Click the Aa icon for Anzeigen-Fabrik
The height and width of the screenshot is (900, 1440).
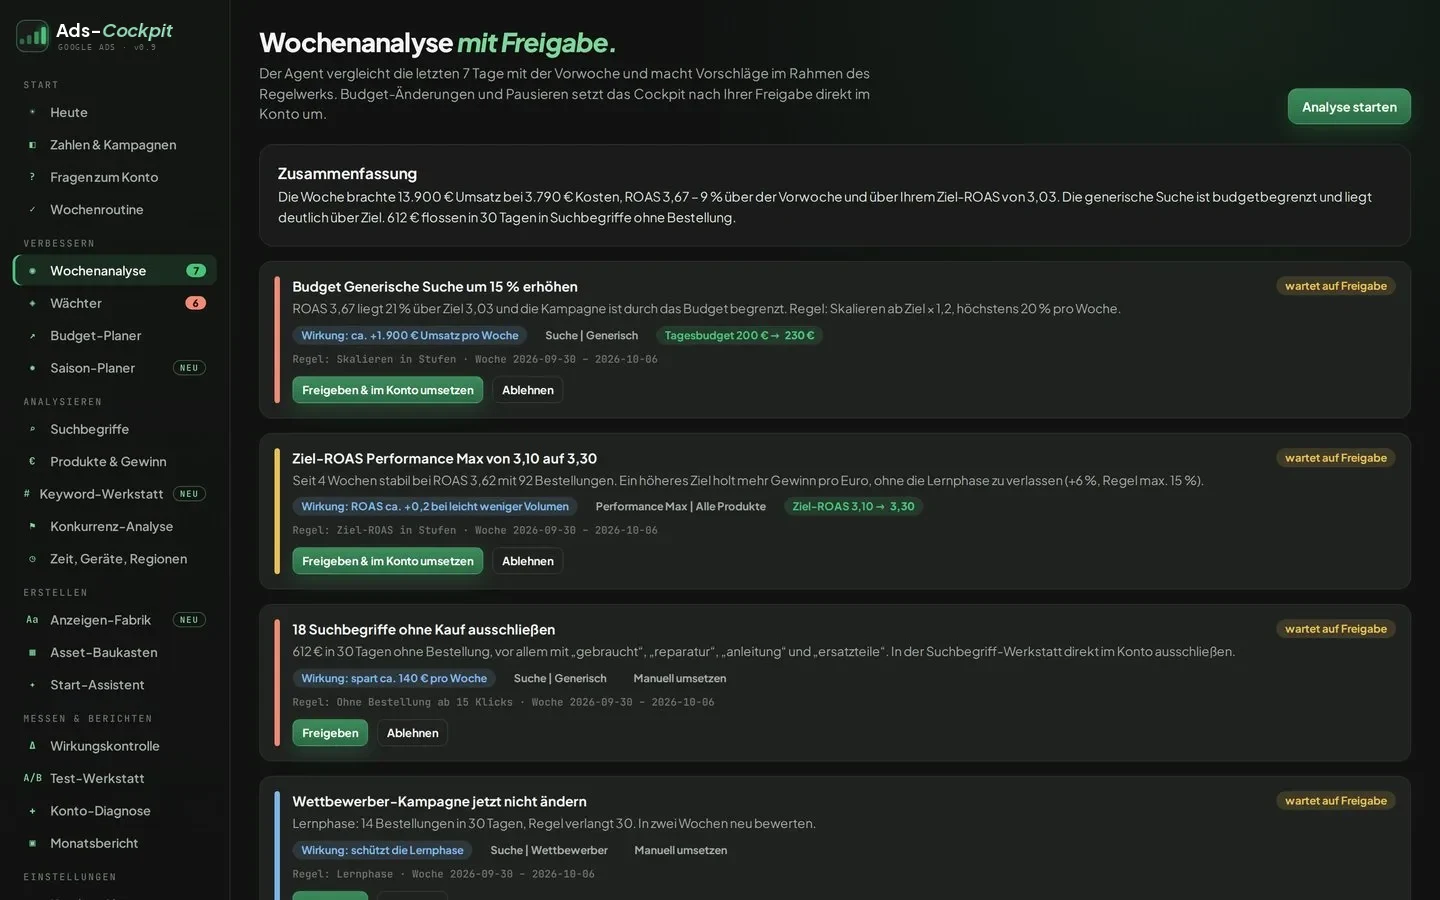coord(32,620)
